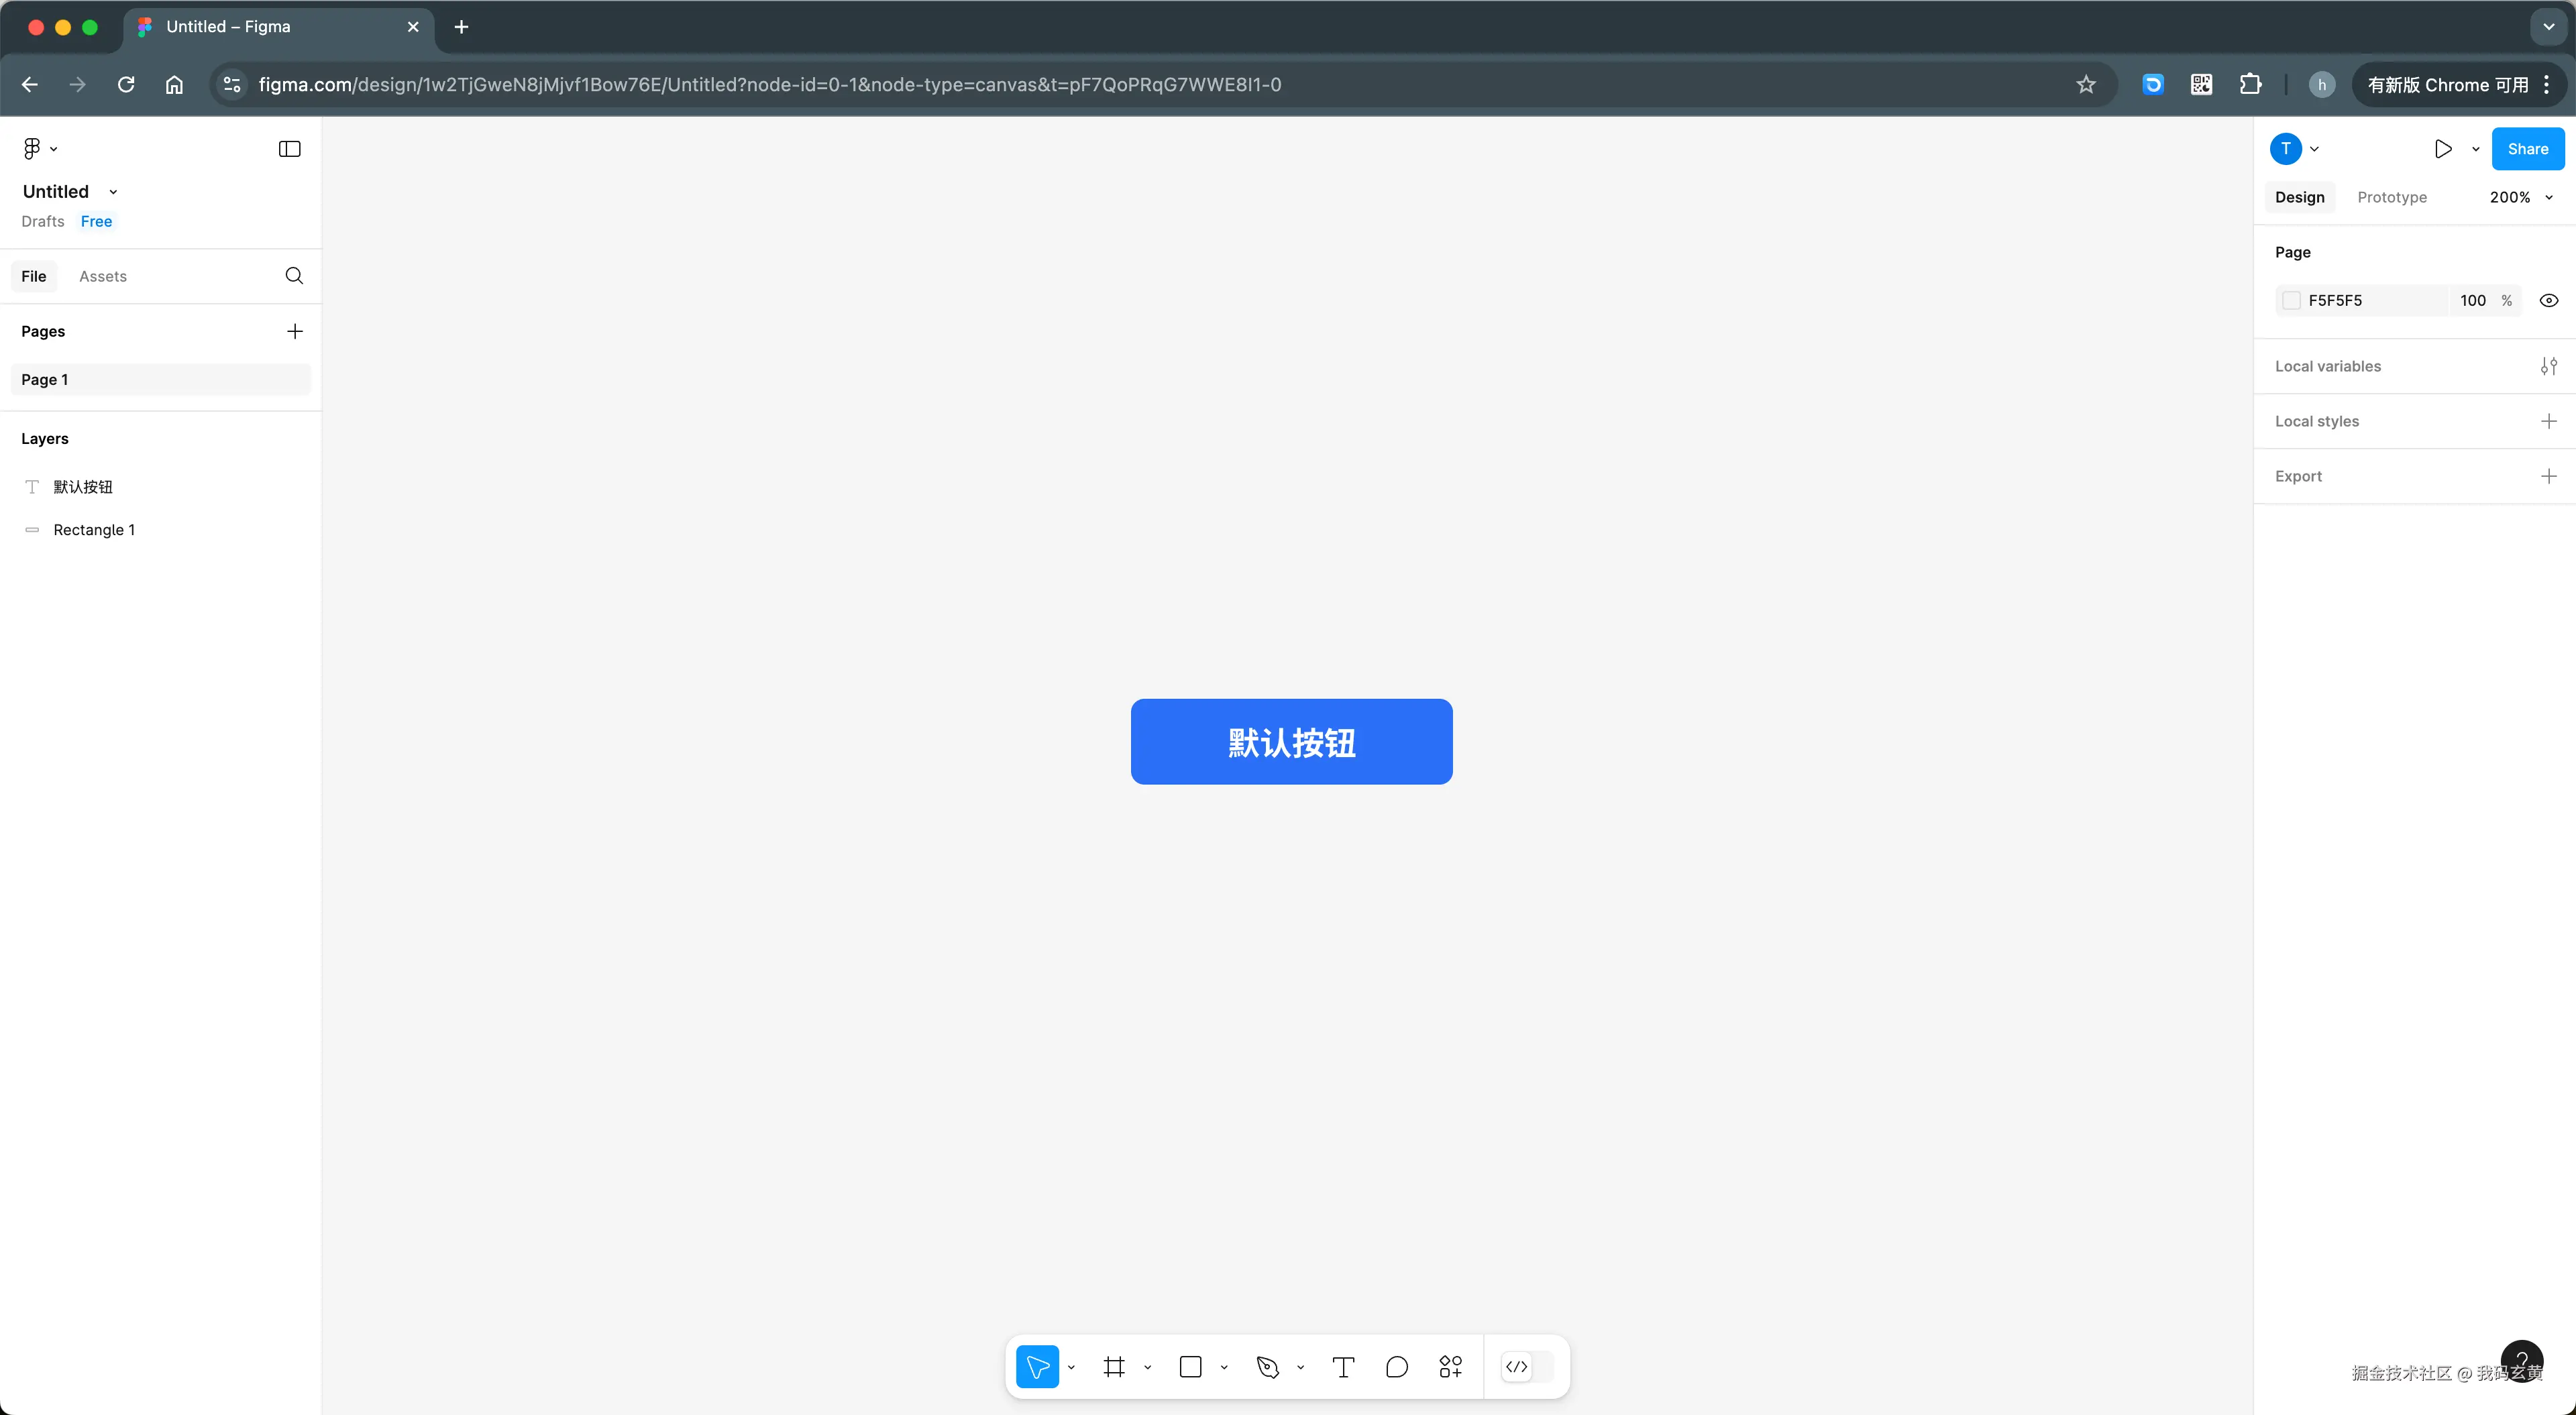
Task: Switch to the Assets tab
Action: click(103, 276)
